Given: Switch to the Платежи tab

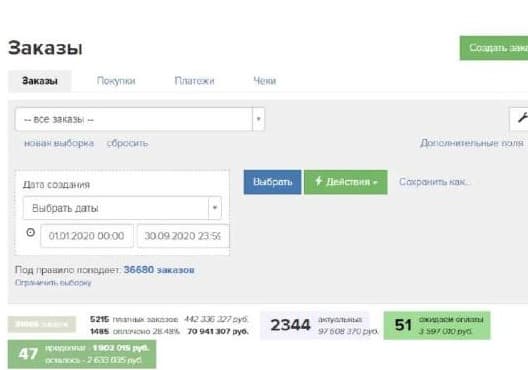Looking at the screenshot, I should [x=194, y=81].
